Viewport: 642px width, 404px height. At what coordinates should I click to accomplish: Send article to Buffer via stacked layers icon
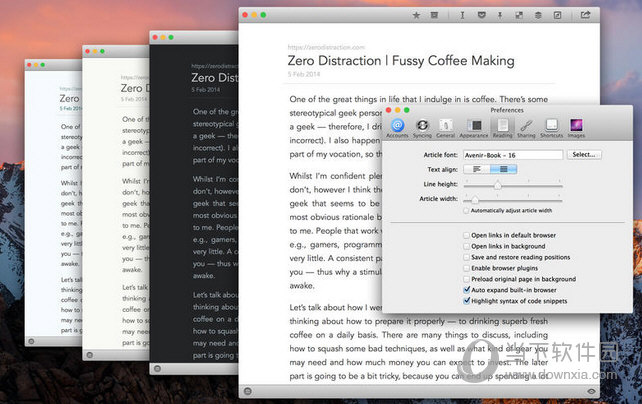538,15
